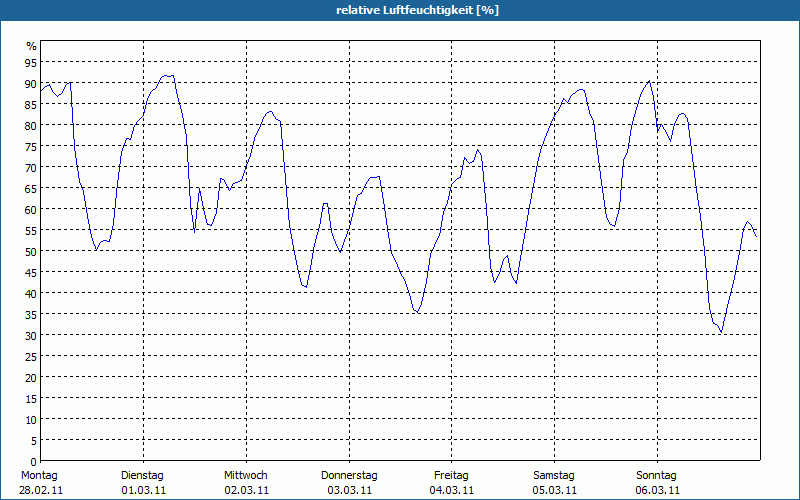Screen dimensions: 800x500
Task: Click the 65 value on the y-axis
Action: (x=31, y=189)
